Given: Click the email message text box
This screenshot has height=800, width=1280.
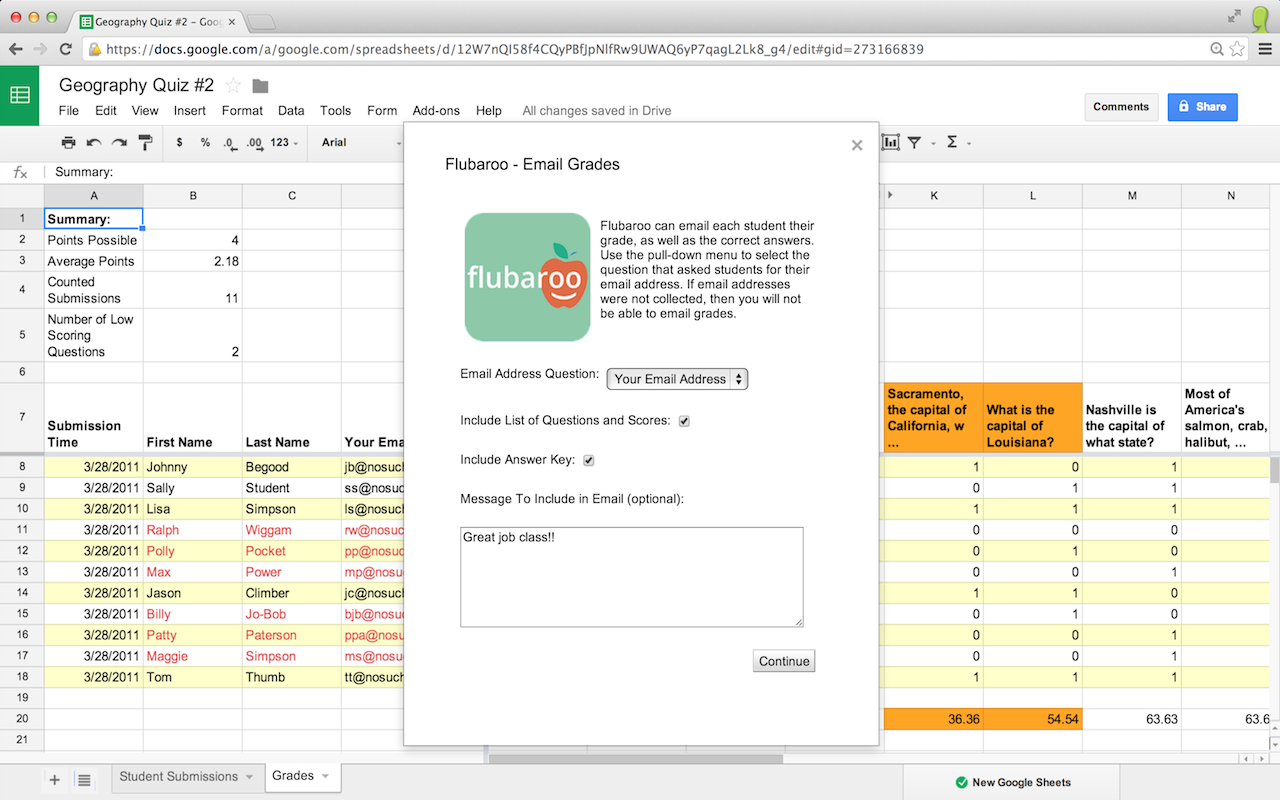Looking at the screenshot, I should [631, 577].
